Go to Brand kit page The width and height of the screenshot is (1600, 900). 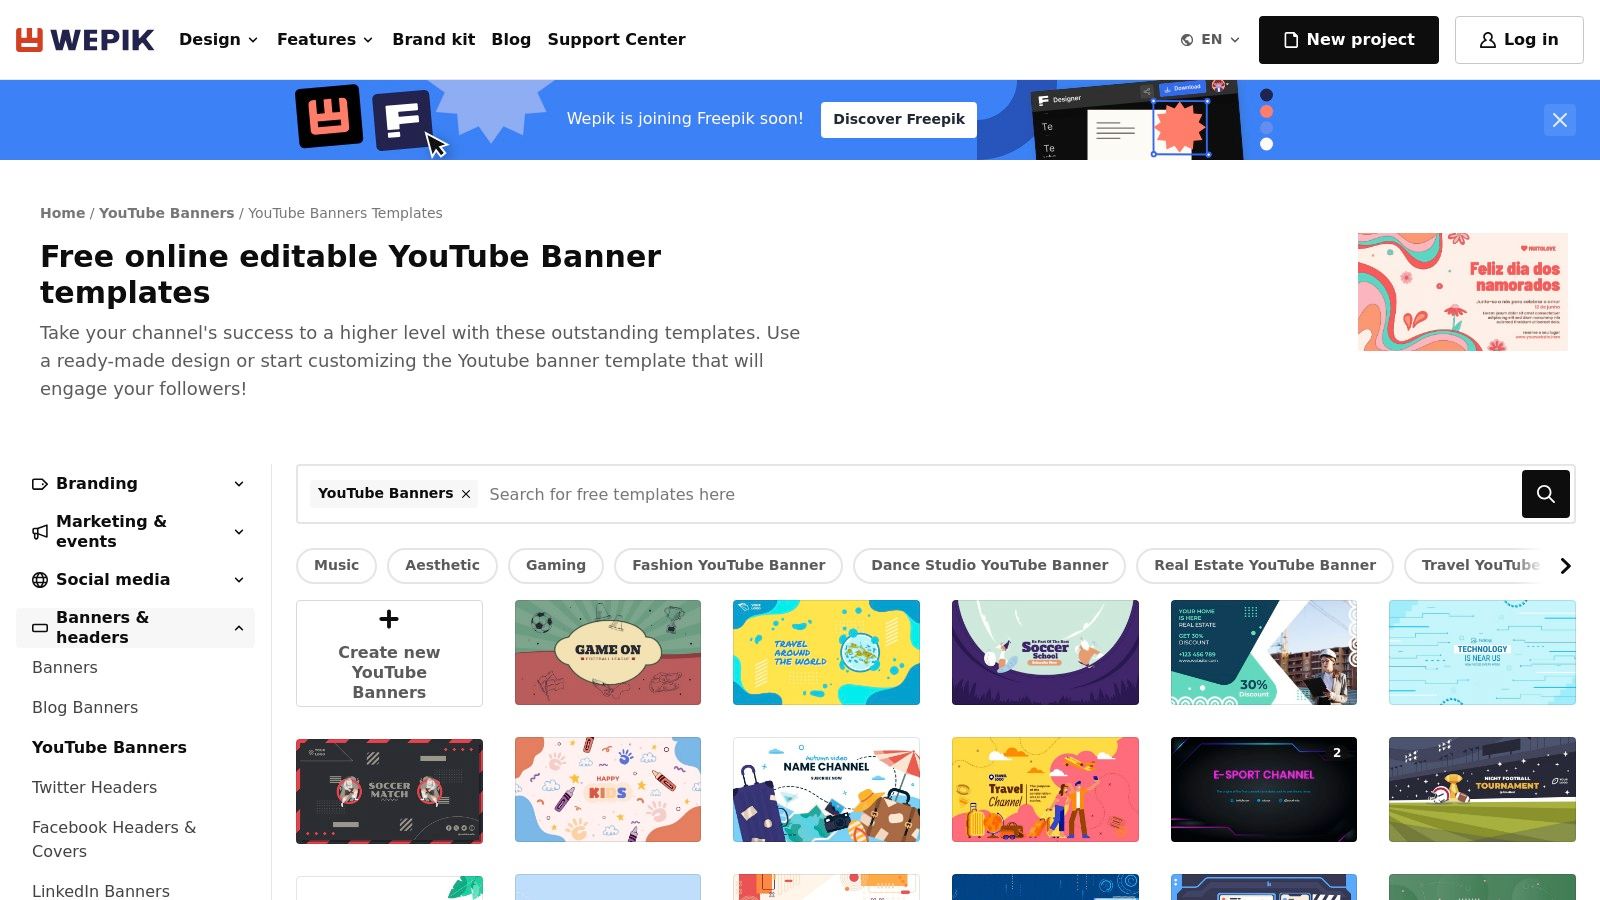434,40
